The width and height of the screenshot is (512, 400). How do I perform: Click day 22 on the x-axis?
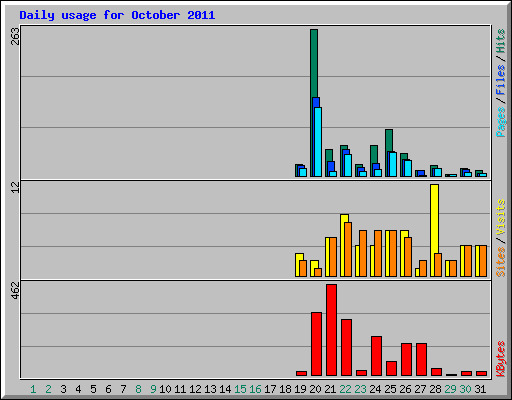(345, 389)
